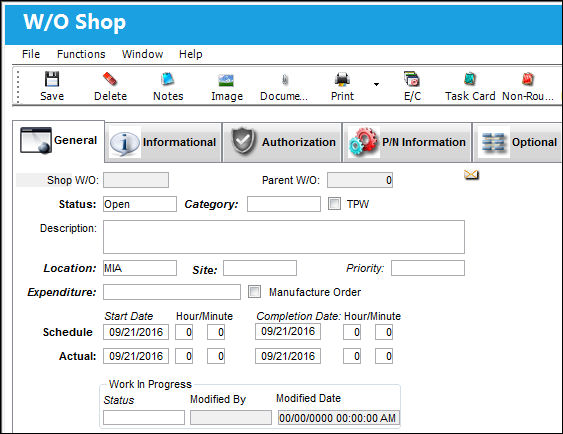
Task: Click the Schedule start minute field
Action: [x=216, y=332]
